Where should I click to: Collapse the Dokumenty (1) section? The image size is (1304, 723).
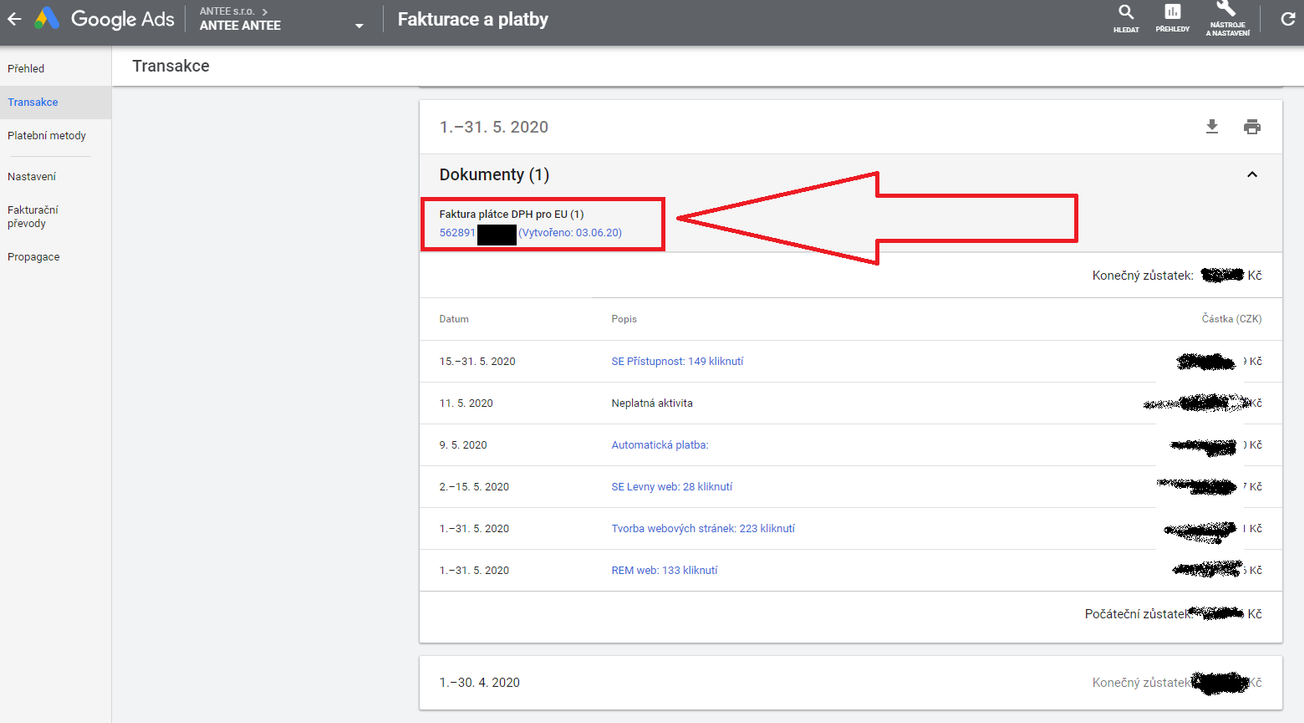pos(1252,175)
